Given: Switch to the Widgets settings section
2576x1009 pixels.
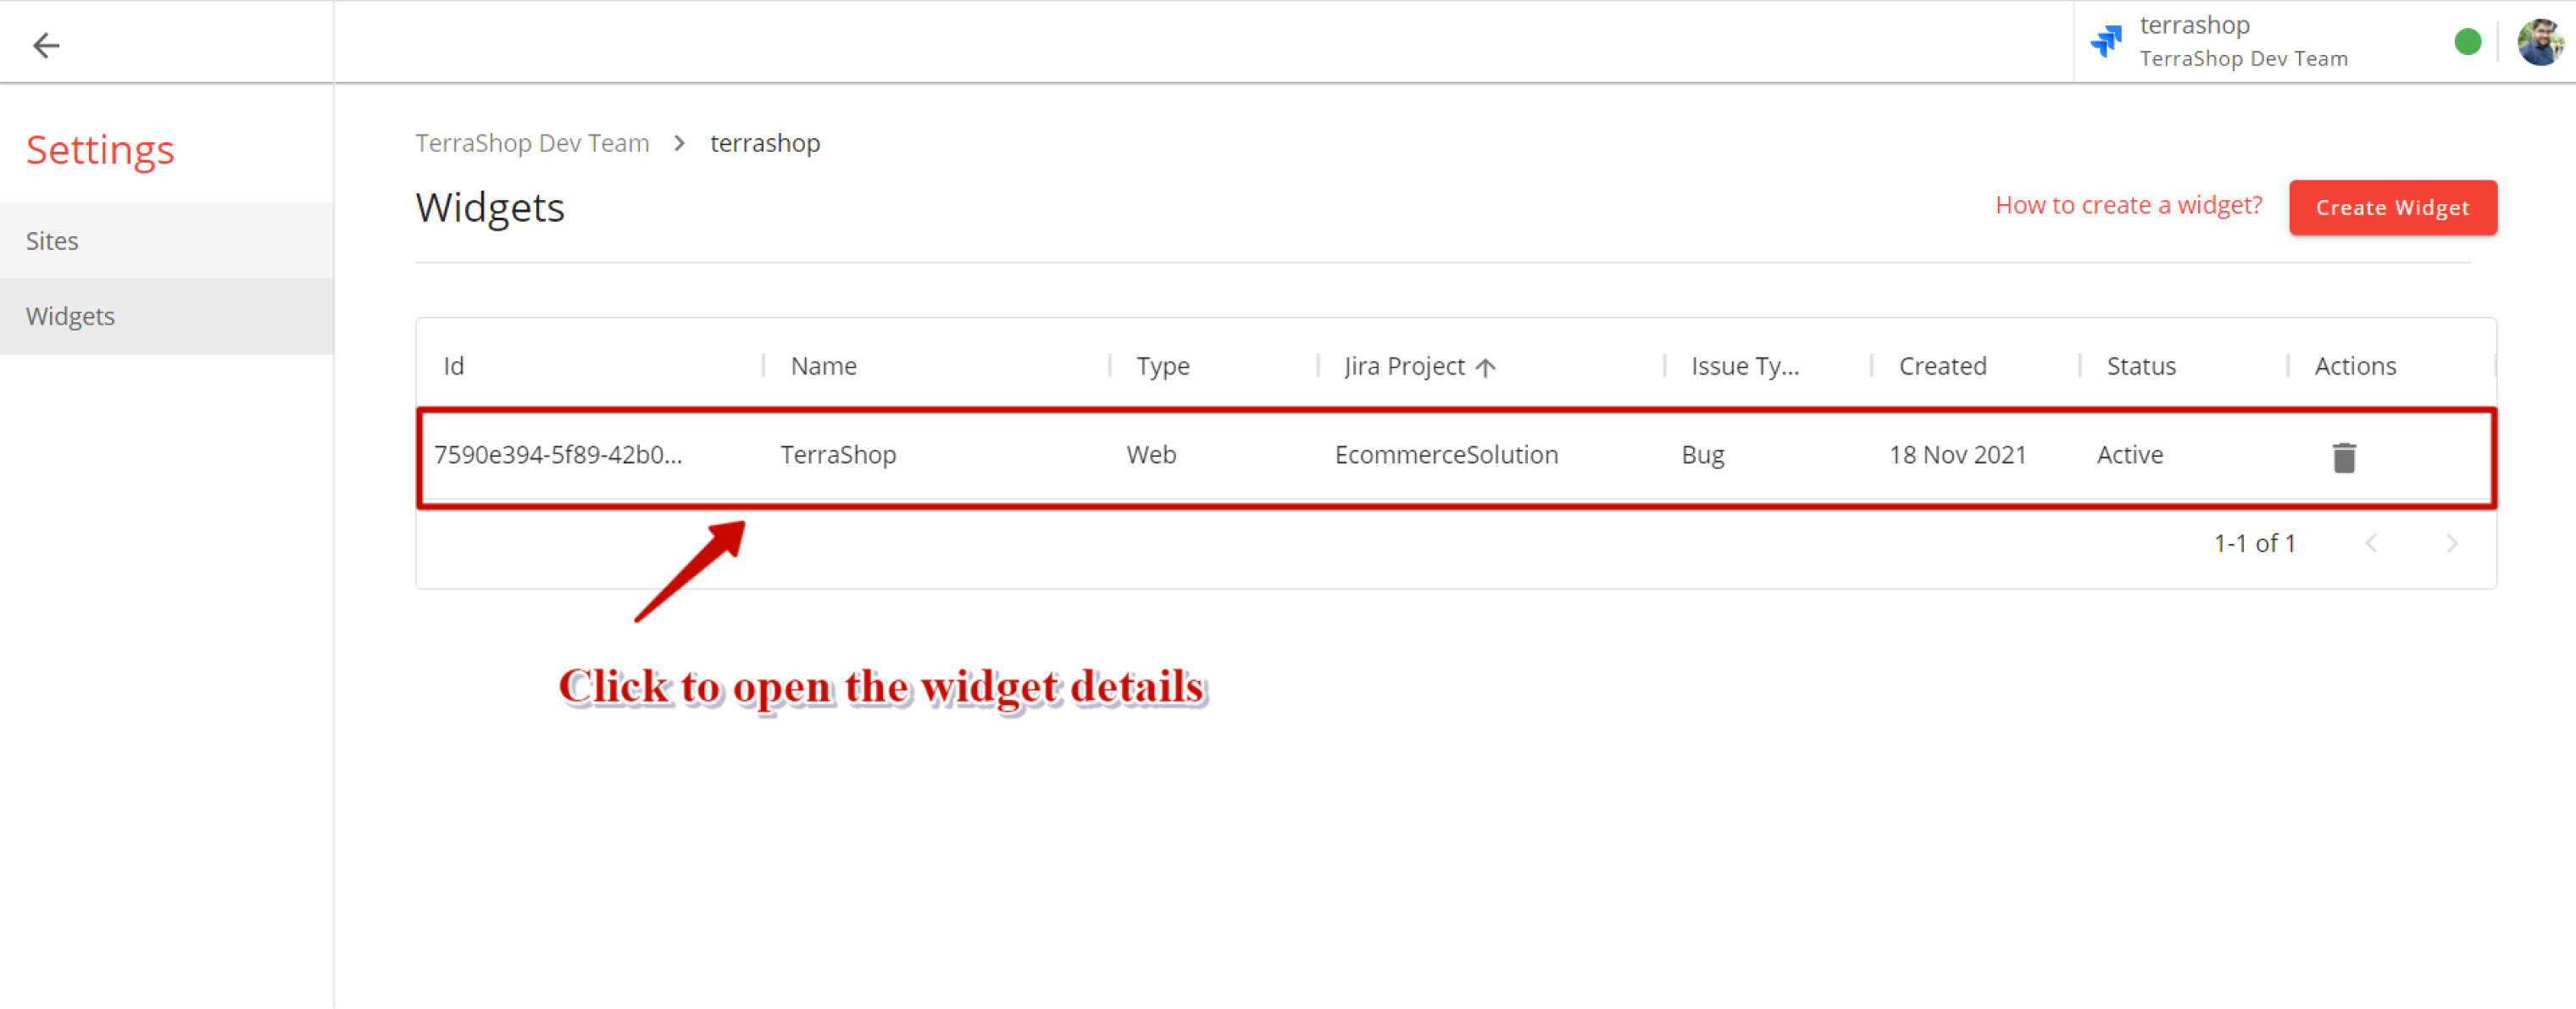Looking at the screenshot, I should [x=71, y=316].
